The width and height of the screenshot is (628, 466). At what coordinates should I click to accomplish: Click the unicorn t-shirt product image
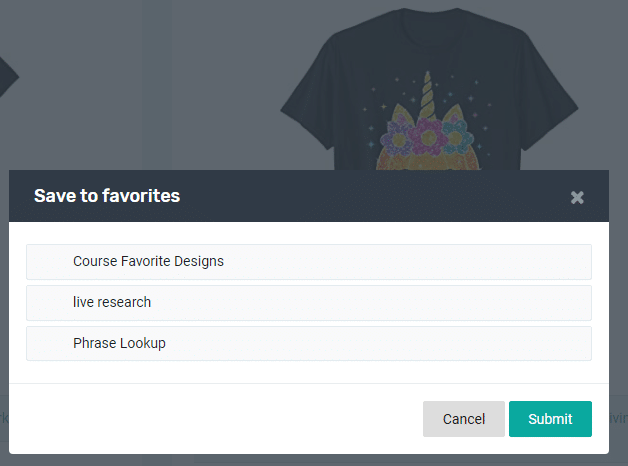point(429,89)
